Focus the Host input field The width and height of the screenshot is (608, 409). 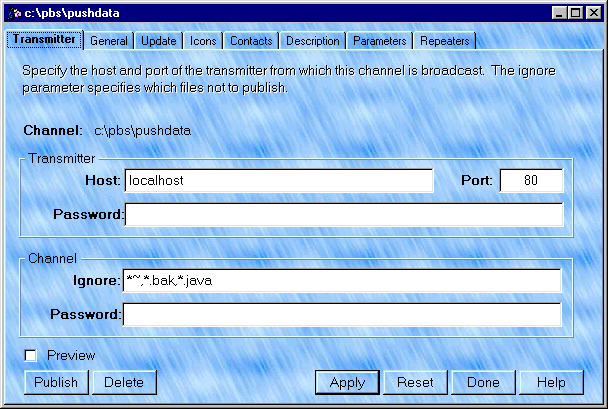coord(278,181)
